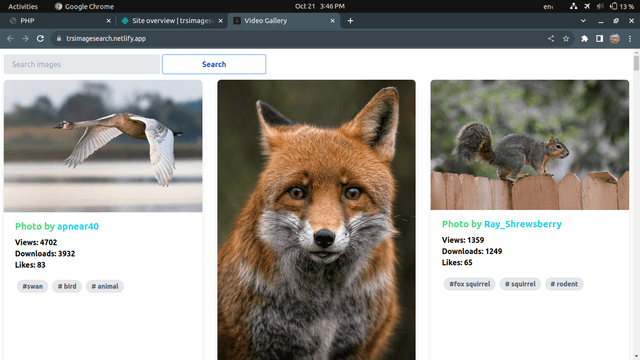Select the #fox squirrel tag

[x=469, y=284]
